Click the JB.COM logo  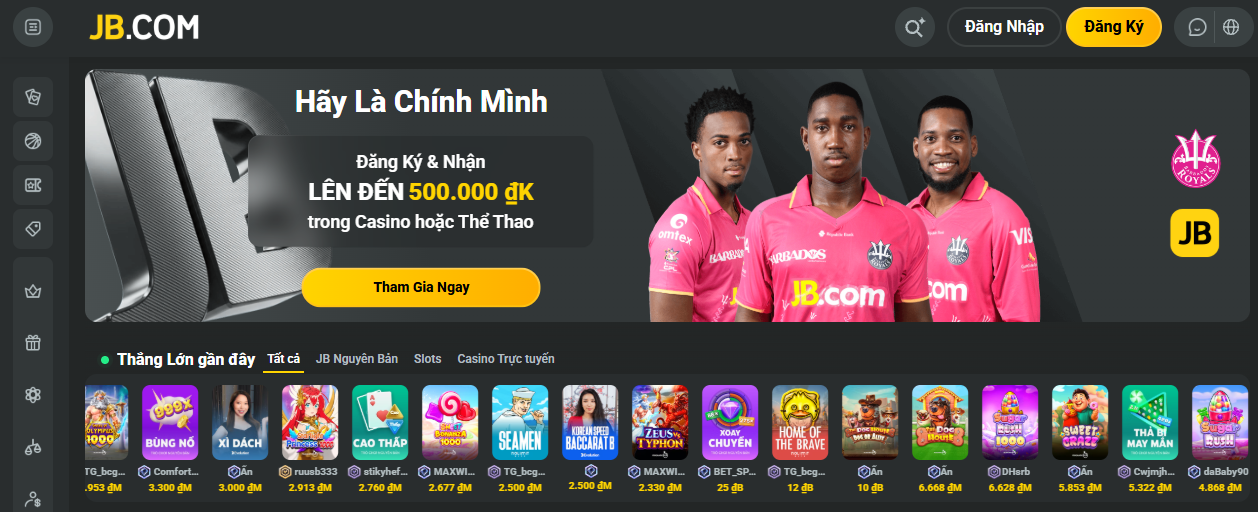[144, 27]
